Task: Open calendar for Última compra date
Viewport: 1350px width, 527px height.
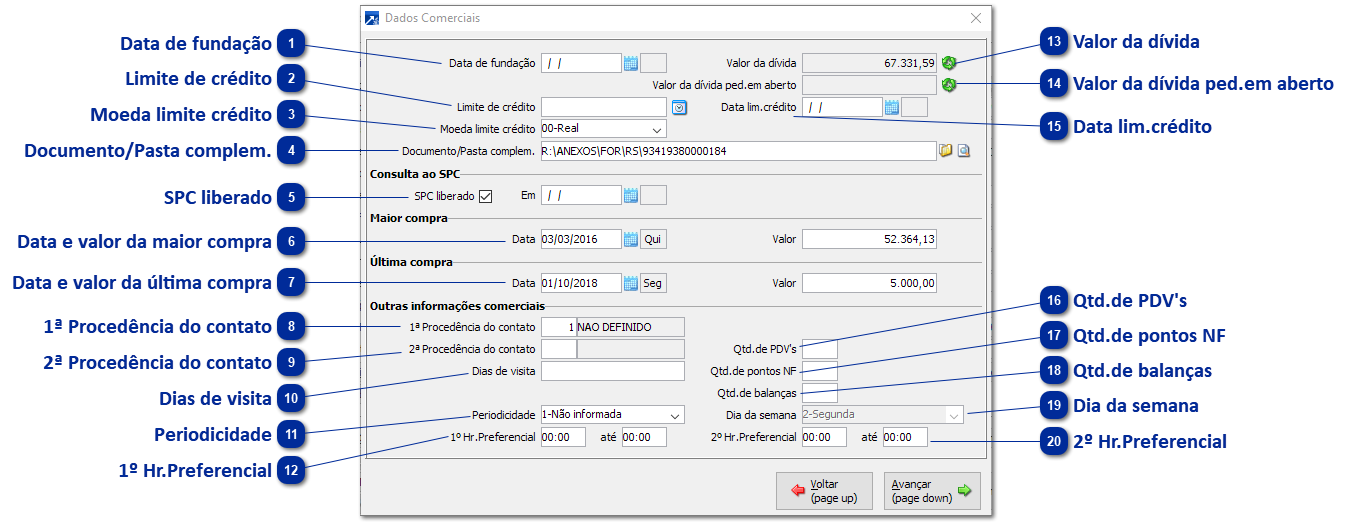Action: 631,283
